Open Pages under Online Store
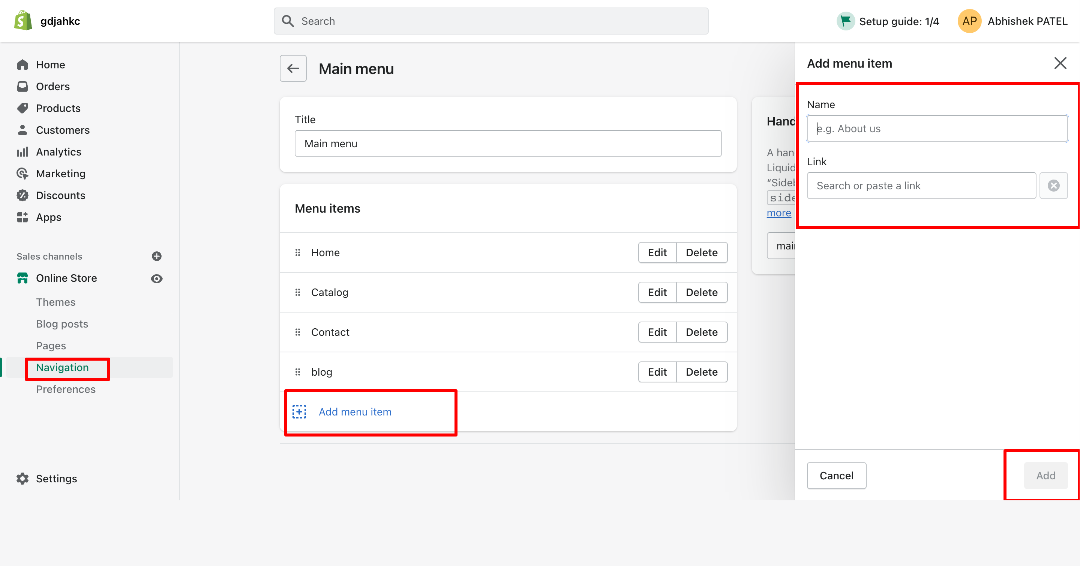 pos(51,346)
